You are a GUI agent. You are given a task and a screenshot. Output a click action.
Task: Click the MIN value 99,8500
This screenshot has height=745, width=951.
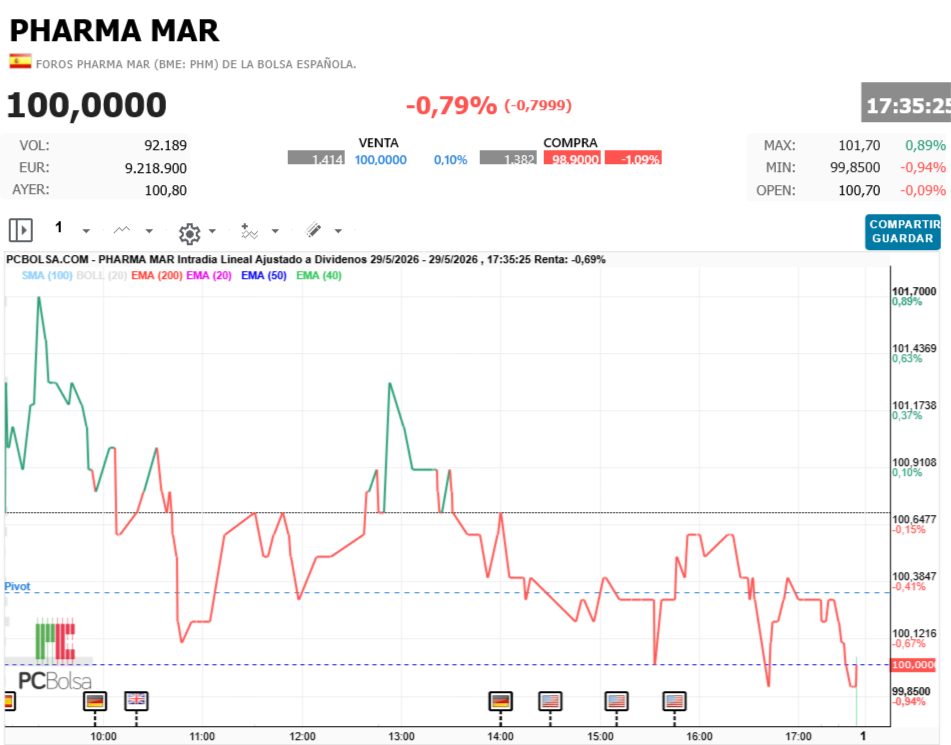click(x=855, y=167)
